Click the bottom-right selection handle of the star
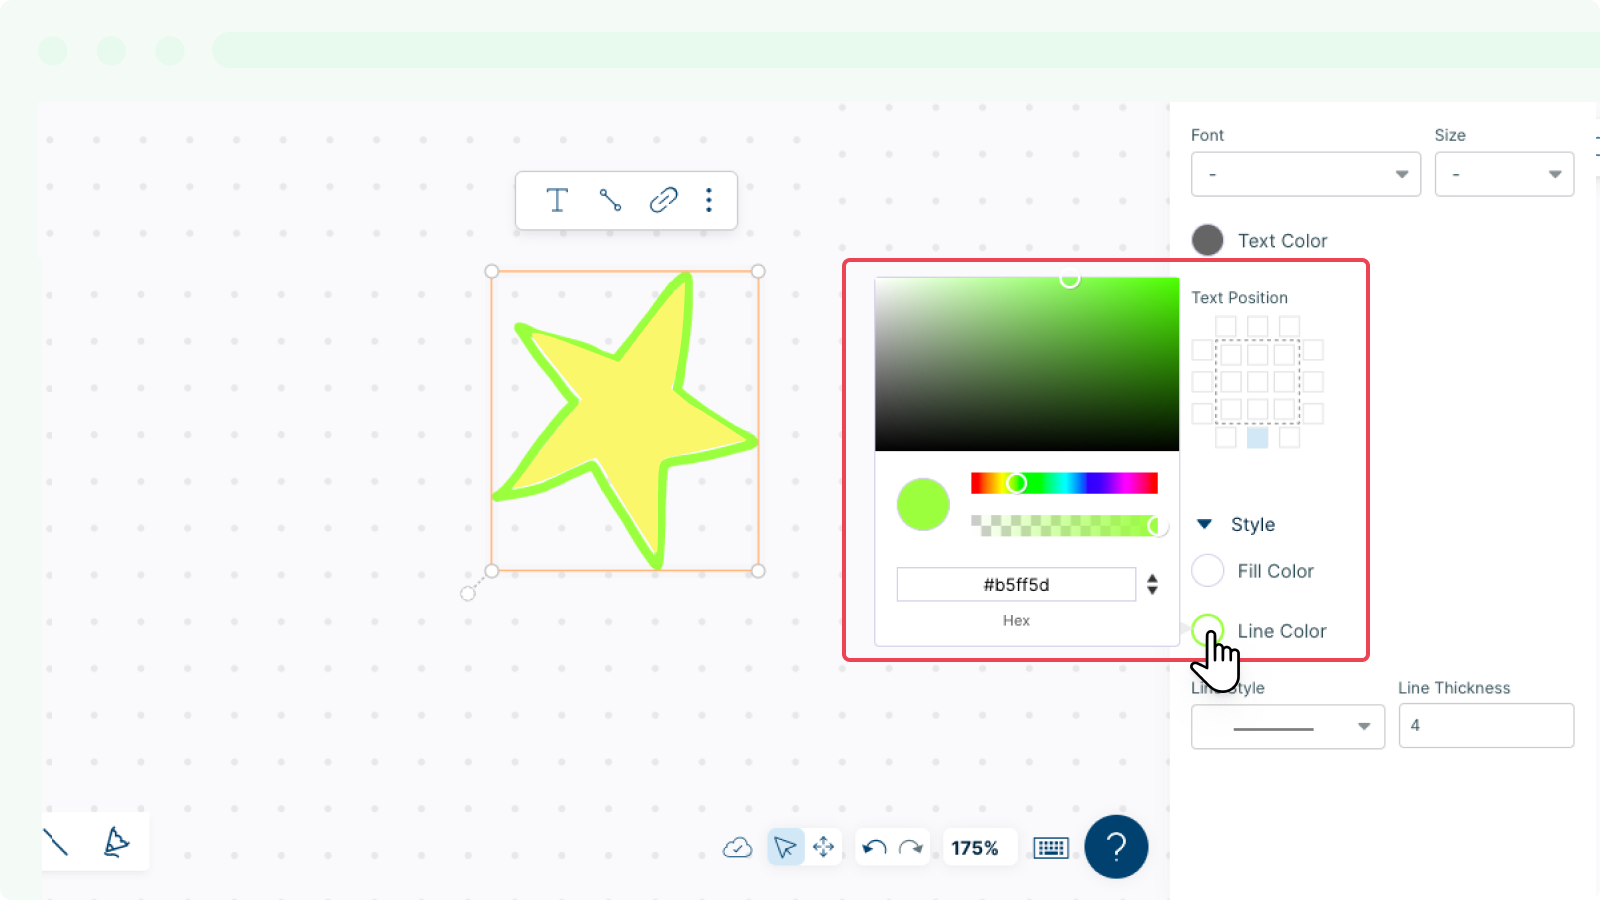 point(758,571)
